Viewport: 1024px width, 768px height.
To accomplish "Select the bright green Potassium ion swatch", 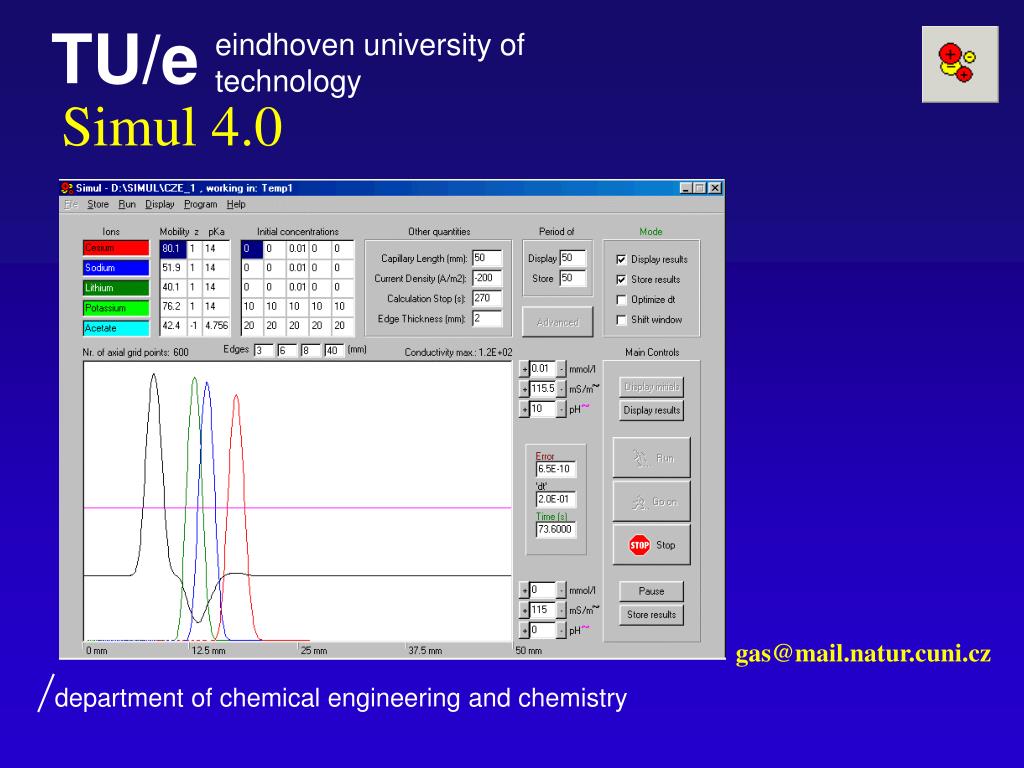I will point(116,308).
